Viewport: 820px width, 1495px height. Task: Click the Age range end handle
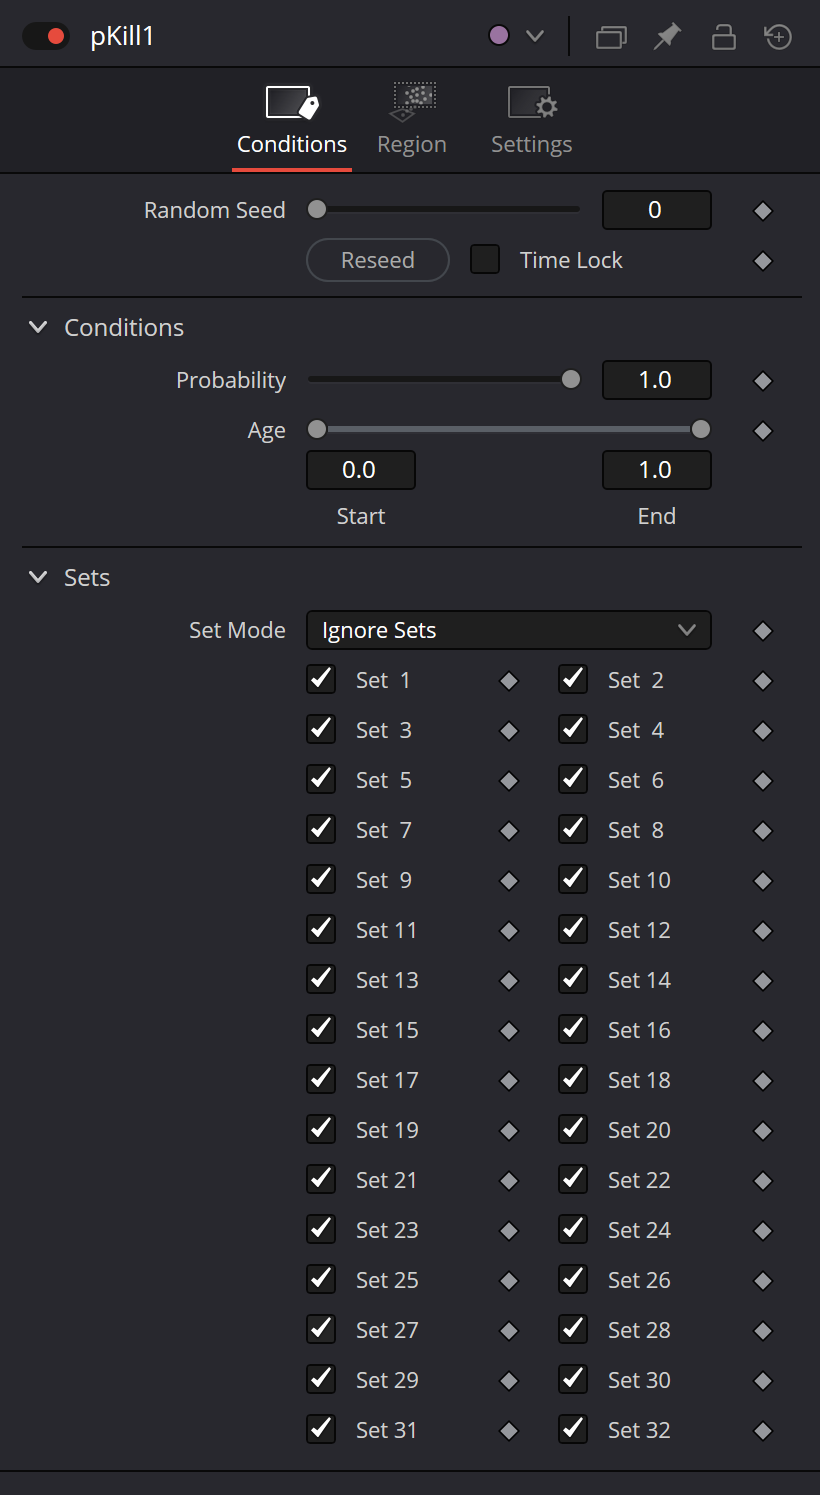(701, 430)
